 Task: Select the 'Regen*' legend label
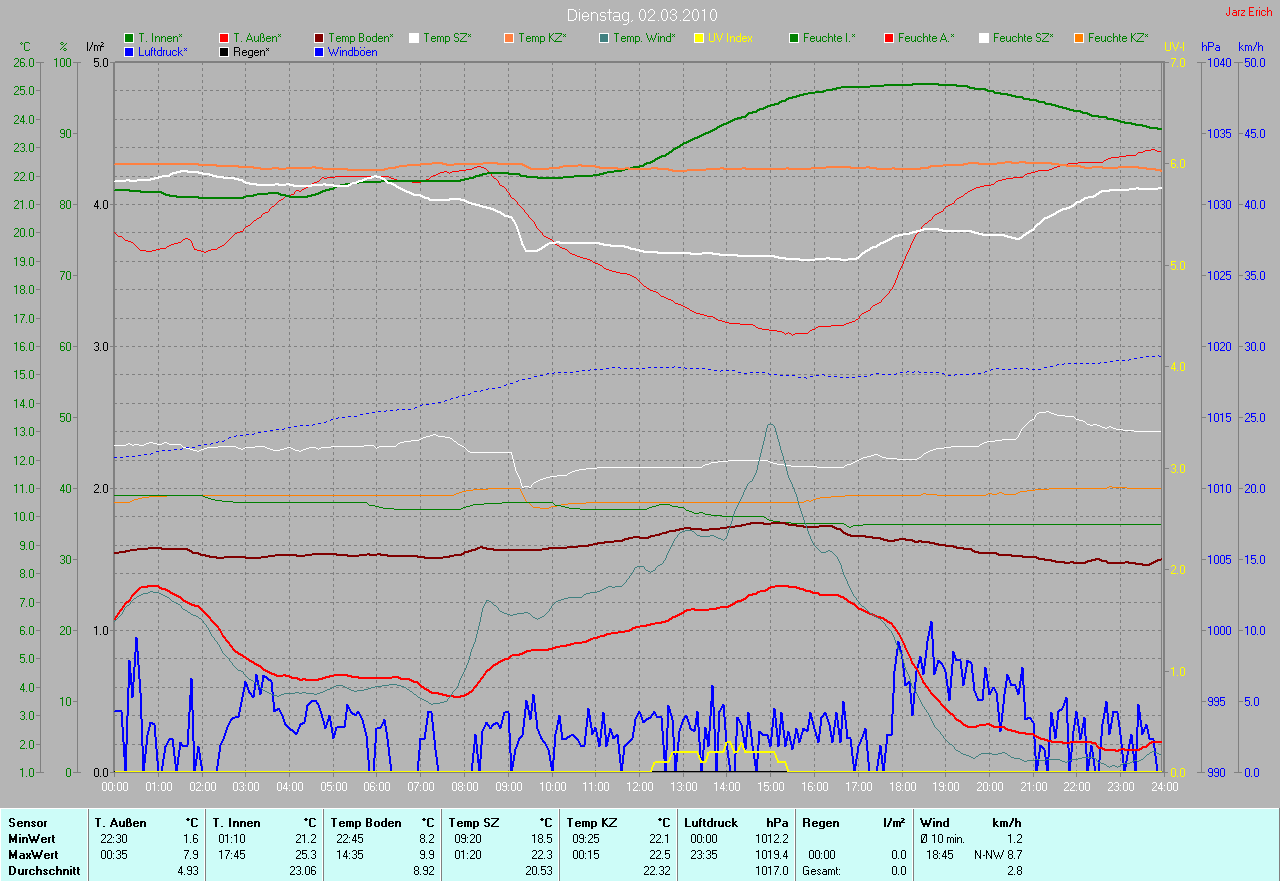[x=251, y=52]
